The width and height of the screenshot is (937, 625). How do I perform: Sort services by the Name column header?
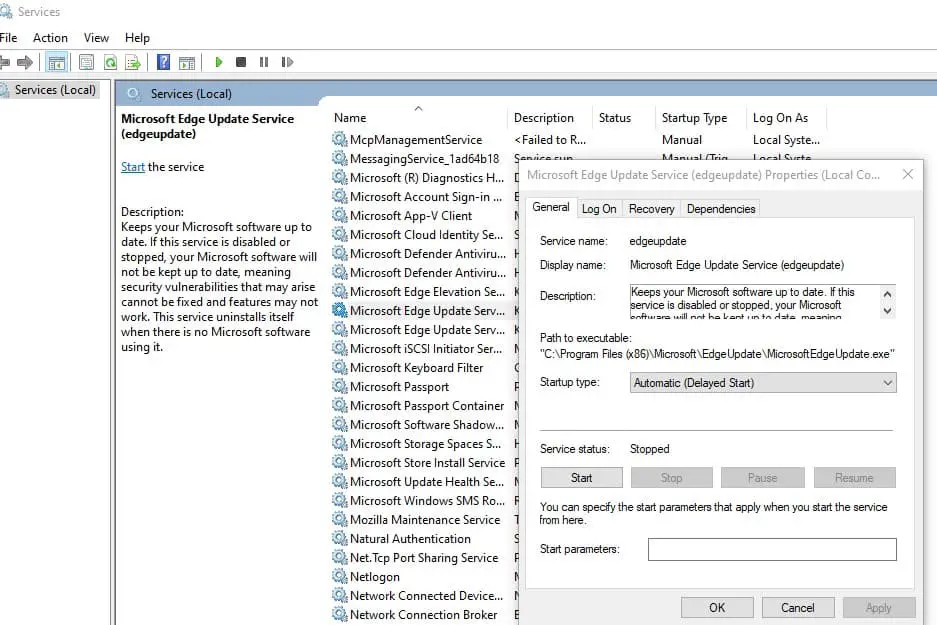[350, 118]
